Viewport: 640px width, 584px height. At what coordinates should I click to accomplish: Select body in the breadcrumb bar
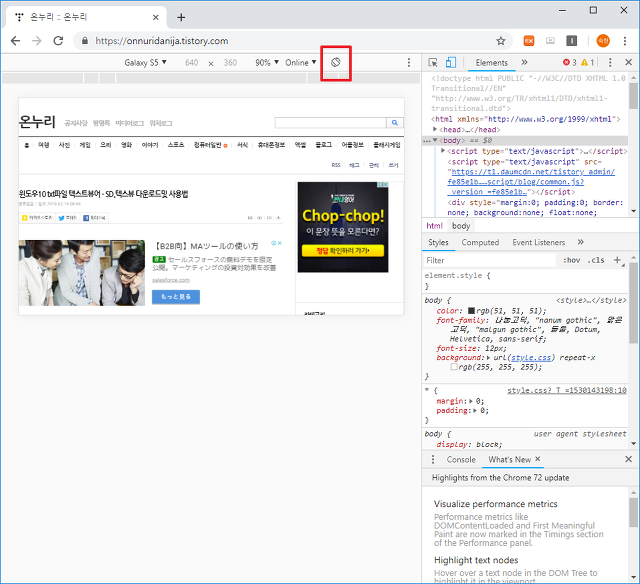tap(461, 226)
